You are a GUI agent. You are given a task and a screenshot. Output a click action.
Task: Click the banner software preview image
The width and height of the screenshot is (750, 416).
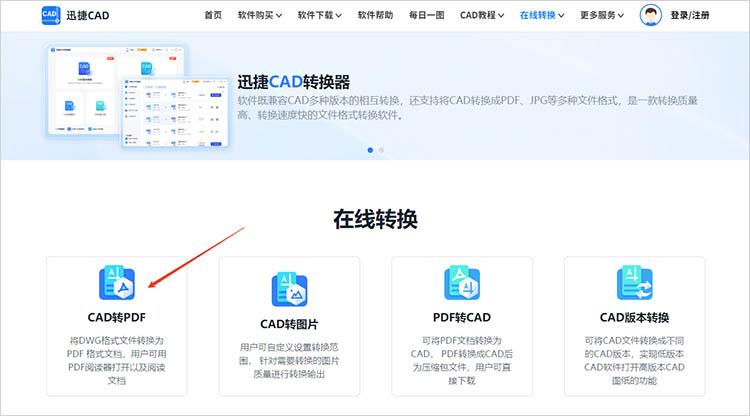tap(137, 96)
